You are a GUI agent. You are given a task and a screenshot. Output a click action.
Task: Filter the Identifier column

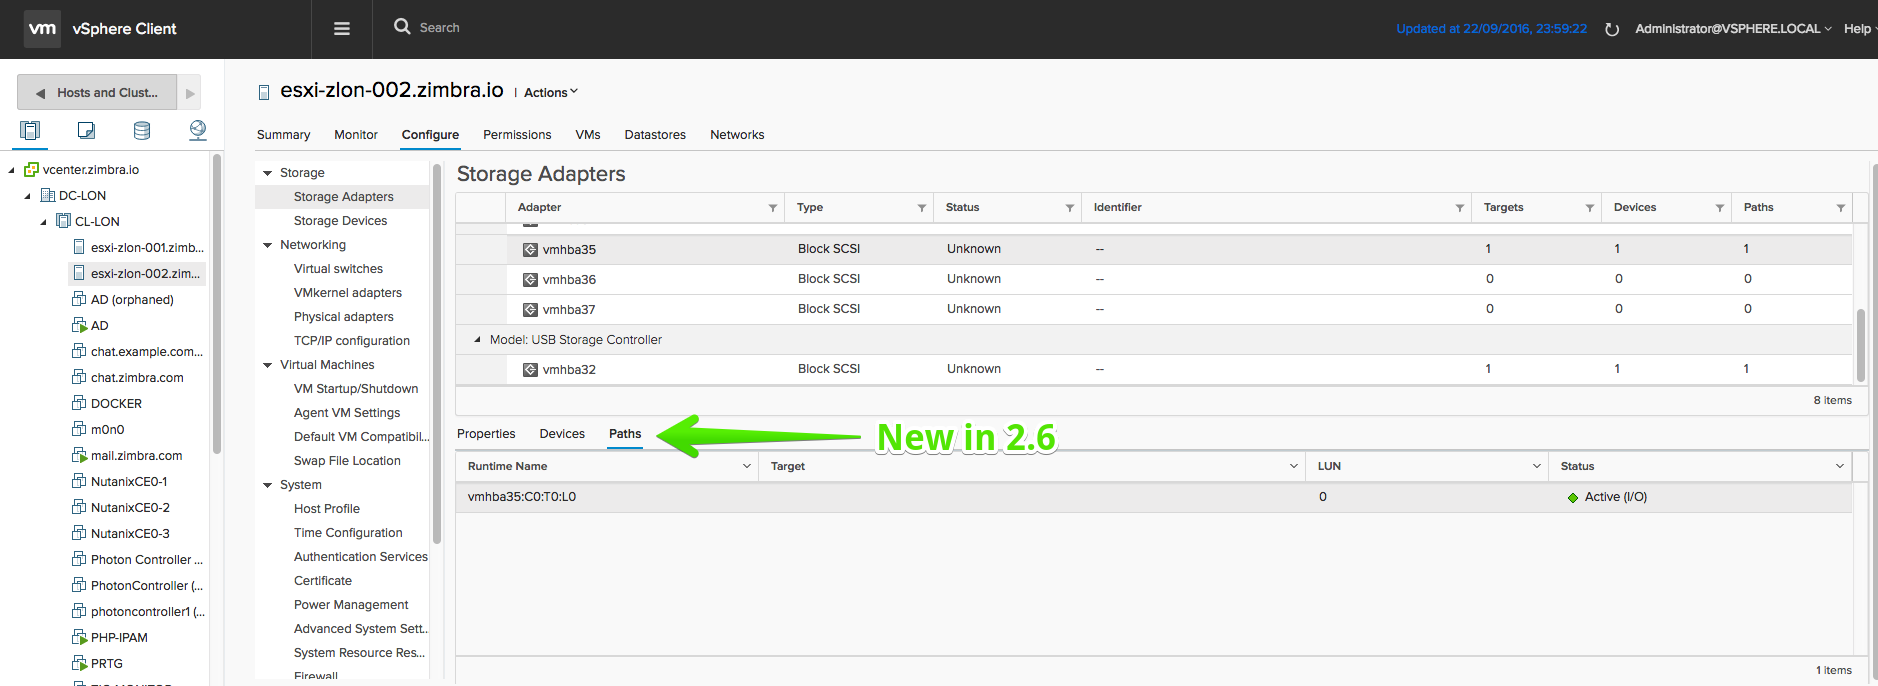coord(1460,208)
